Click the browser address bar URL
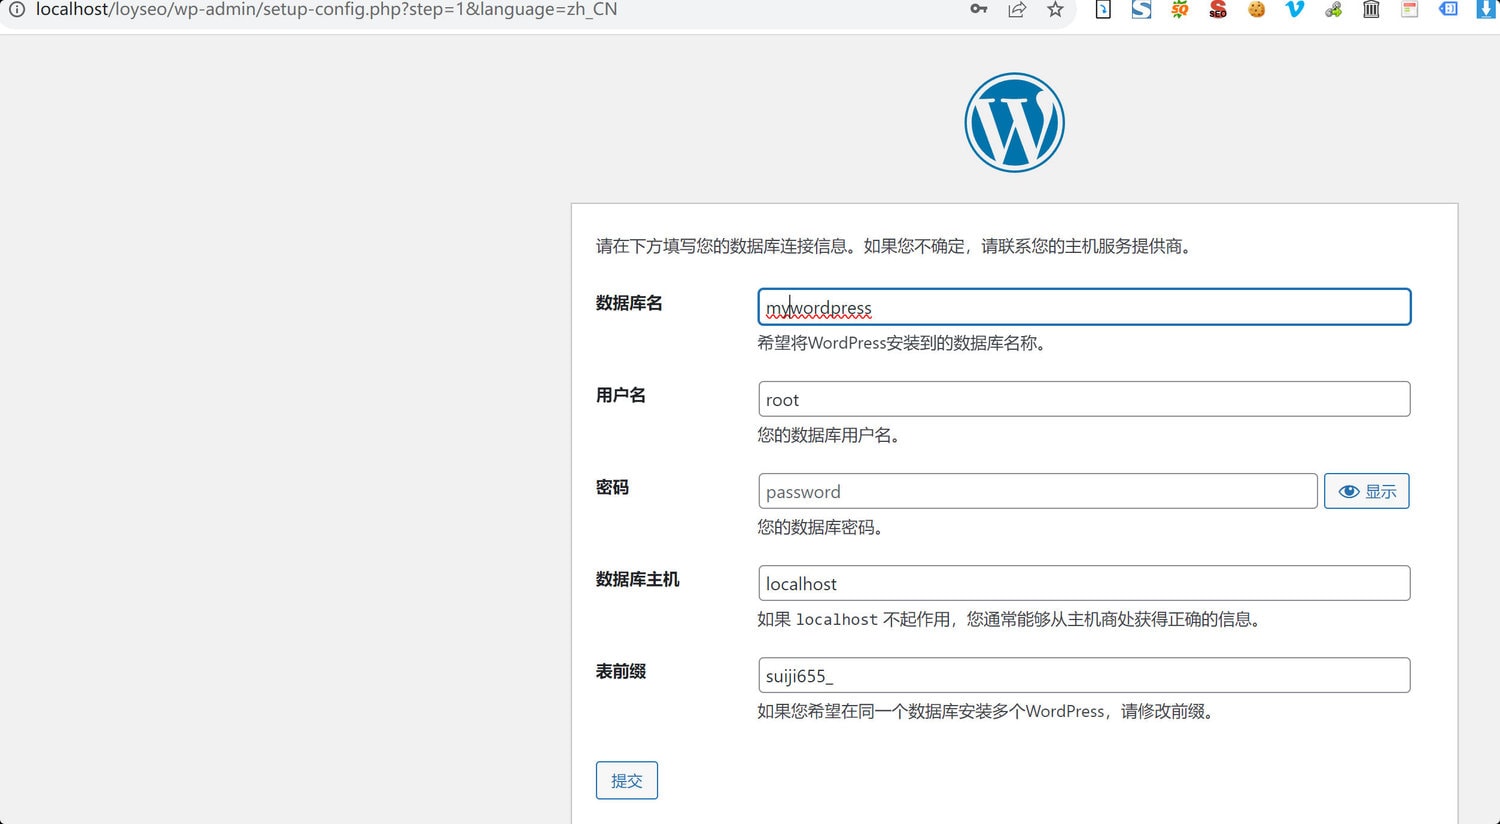1500x824 pixels. (x=326, y=9)
